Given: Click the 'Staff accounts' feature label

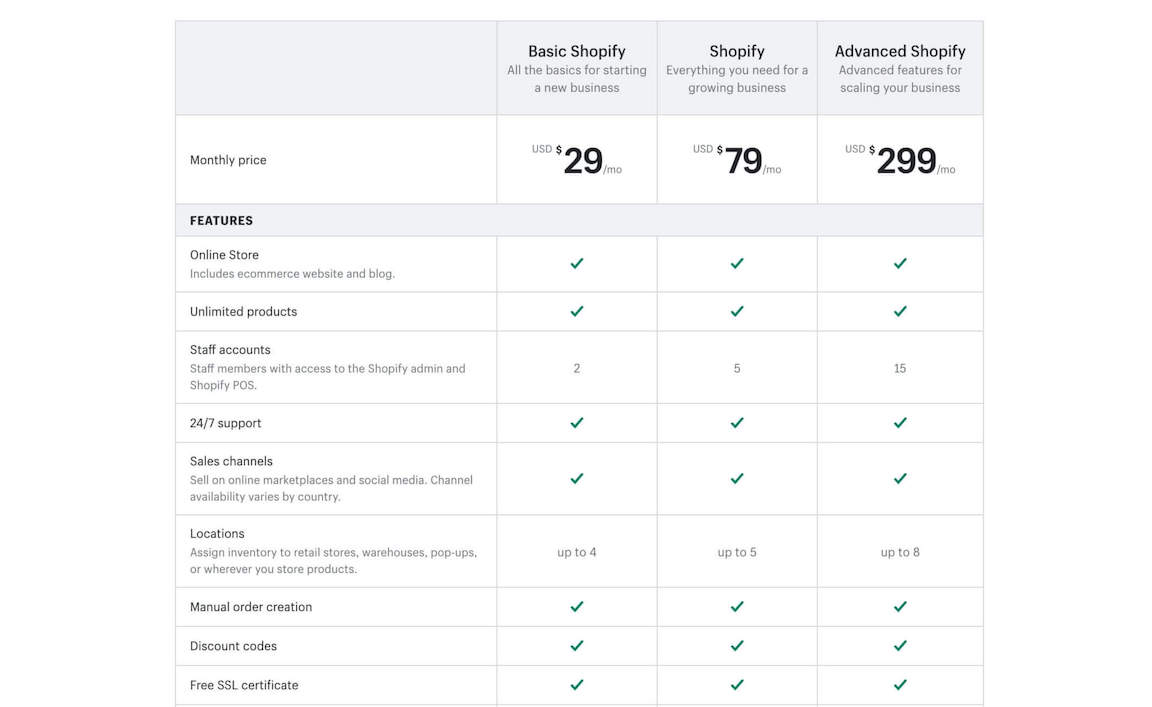Looking at the screenshot, I should click(230, 350).
